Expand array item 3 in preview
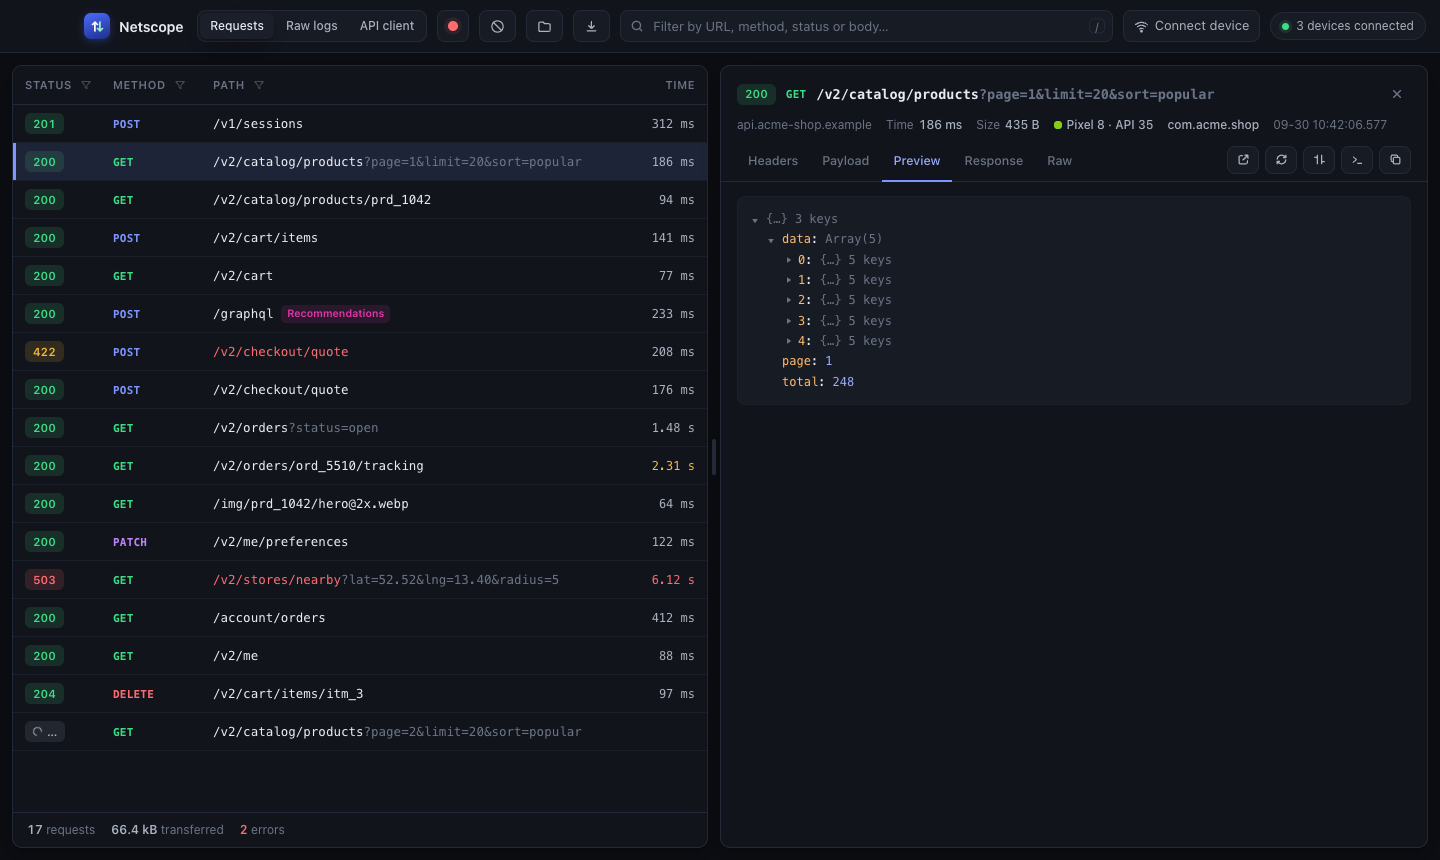This screenshot has height=860, width=1440. (x=788, y=321)
